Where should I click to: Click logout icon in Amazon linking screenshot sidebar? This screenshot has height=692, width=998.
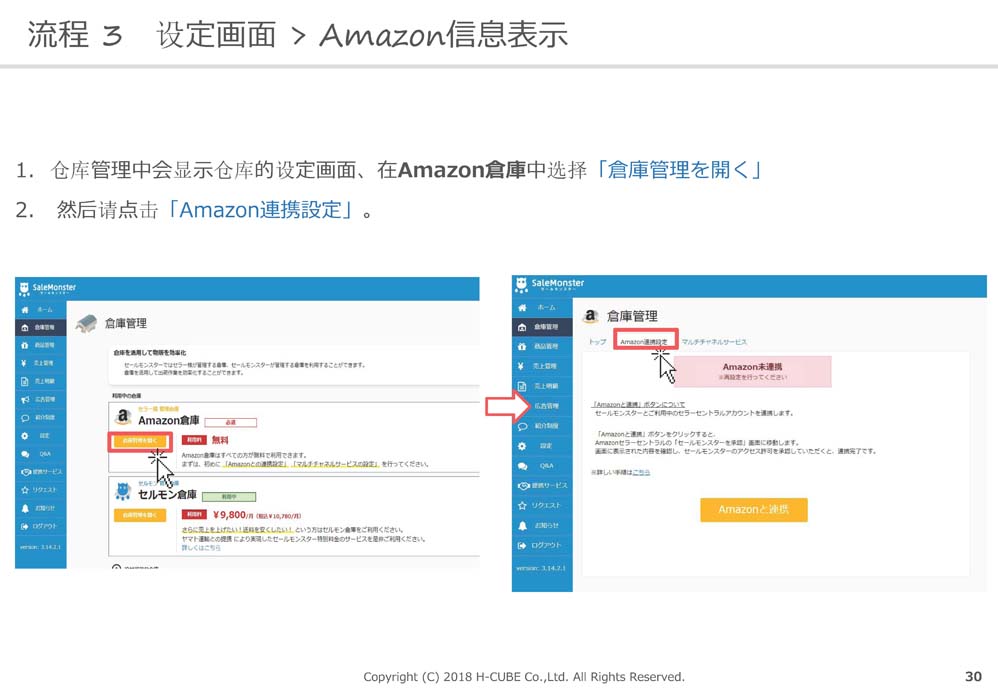(x=522, y=546)
